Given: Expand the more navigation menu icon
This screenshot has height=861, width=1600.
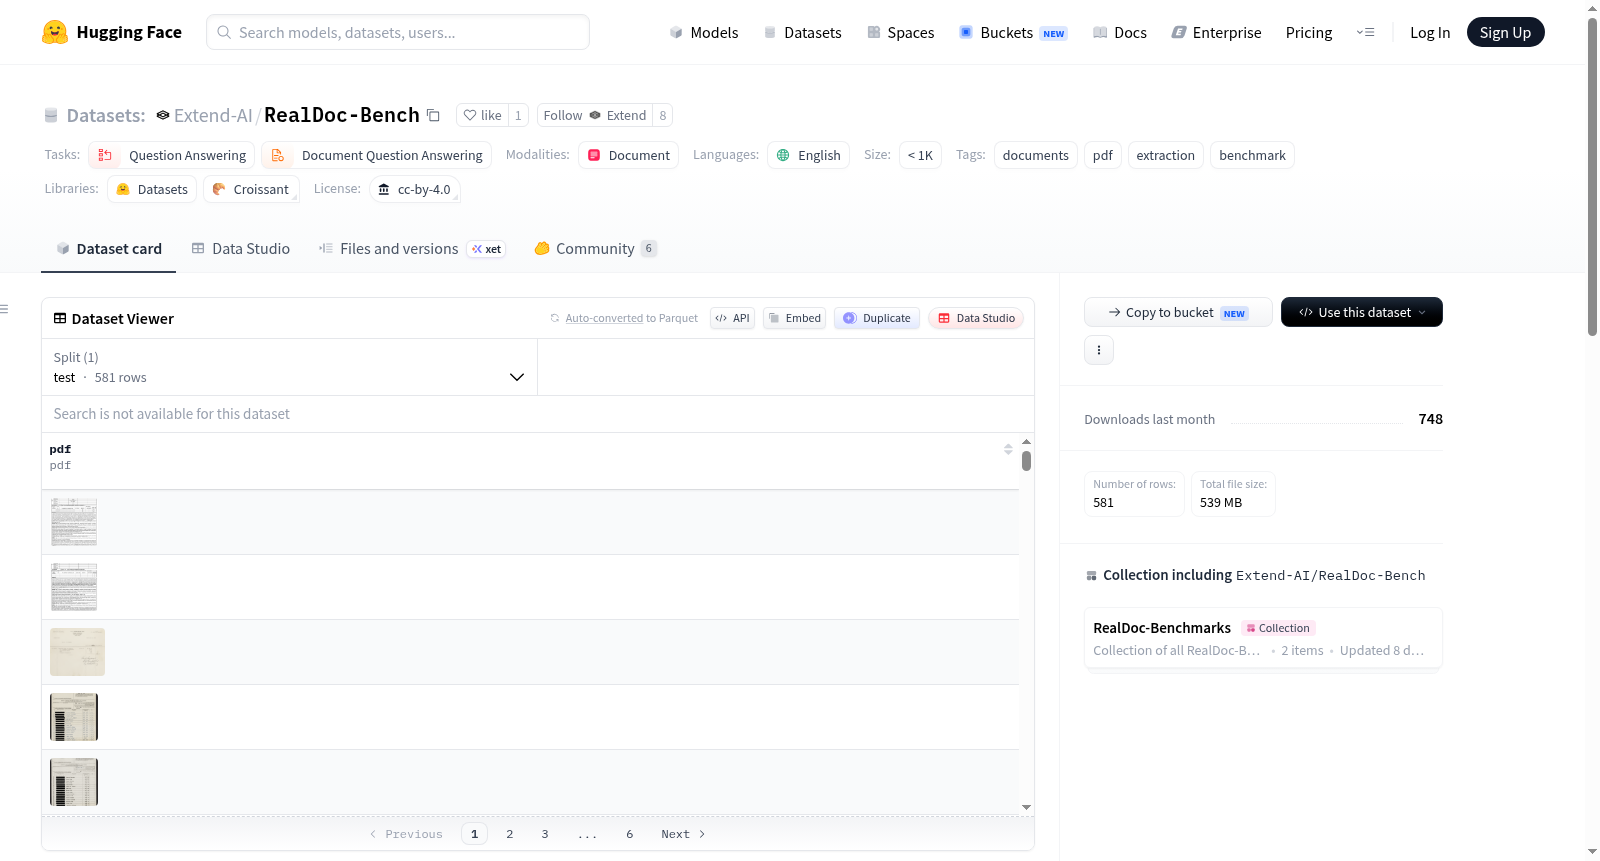Looking at the screenshot, I should [x=1365, y=32].
